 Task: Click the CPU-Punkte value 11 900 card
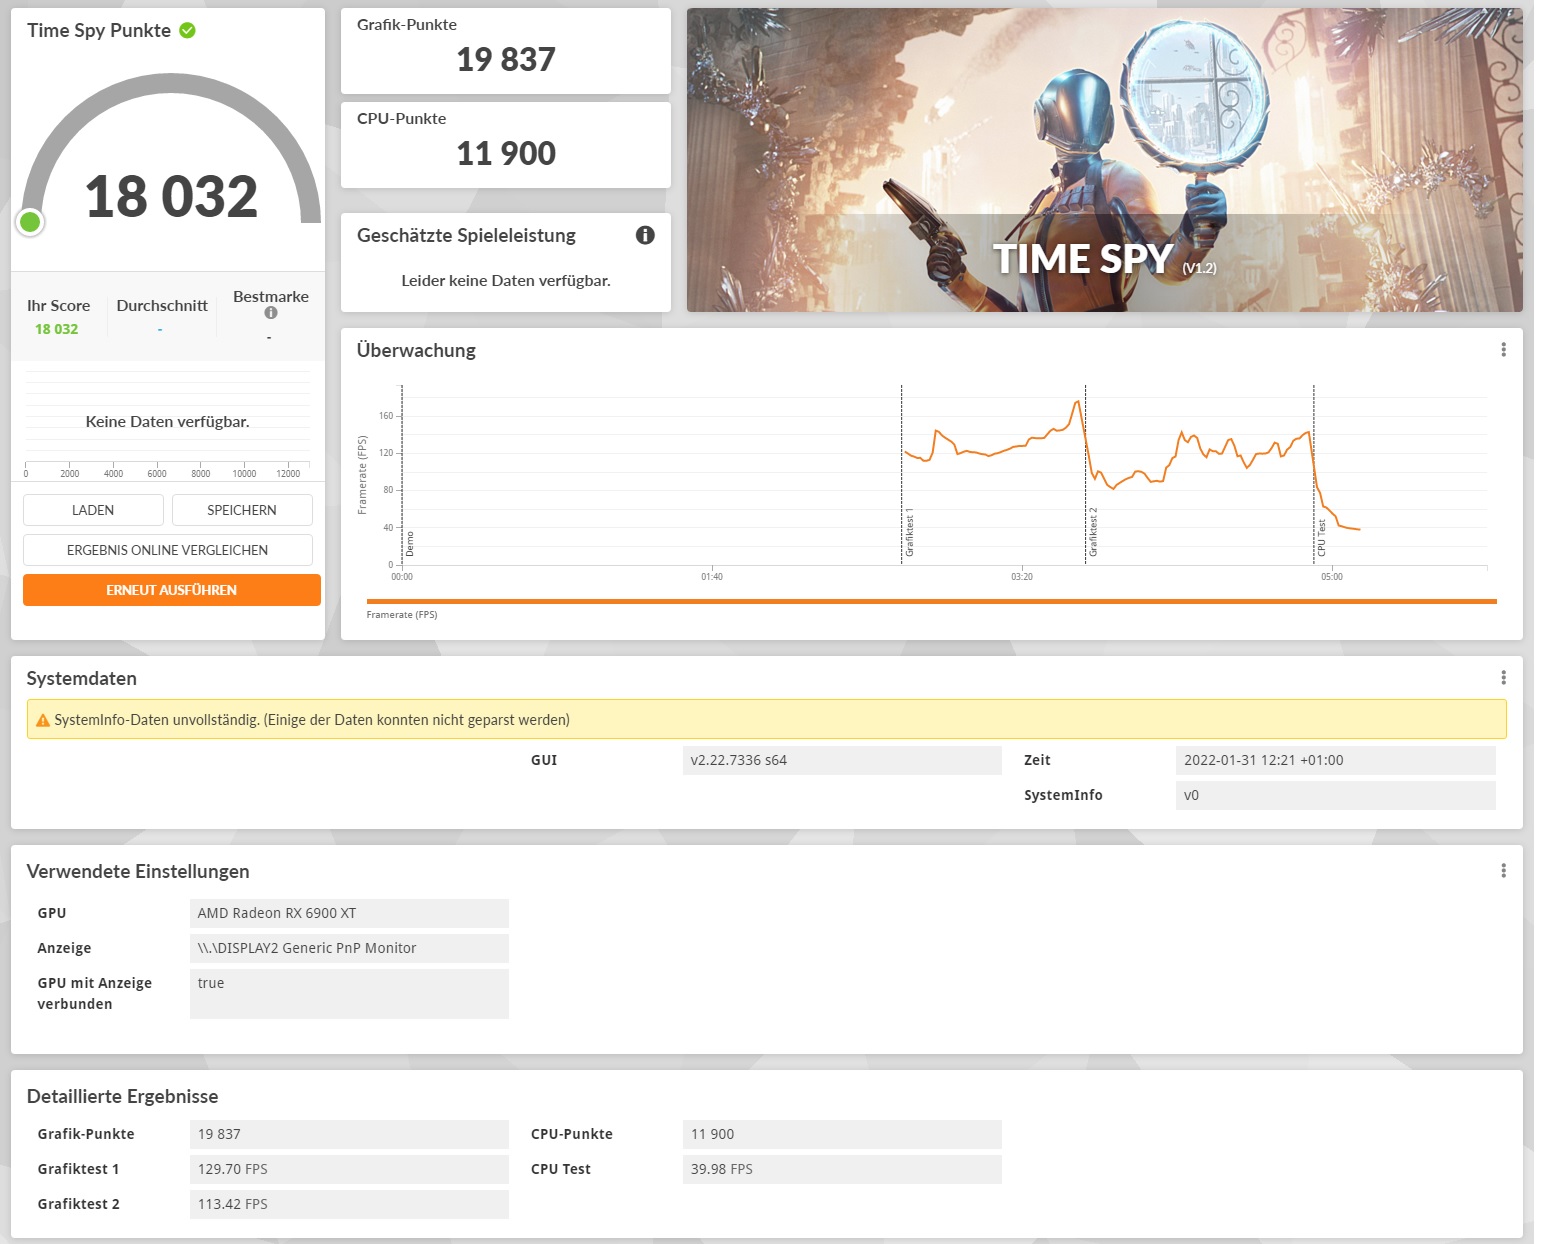(x=506, y=145)
